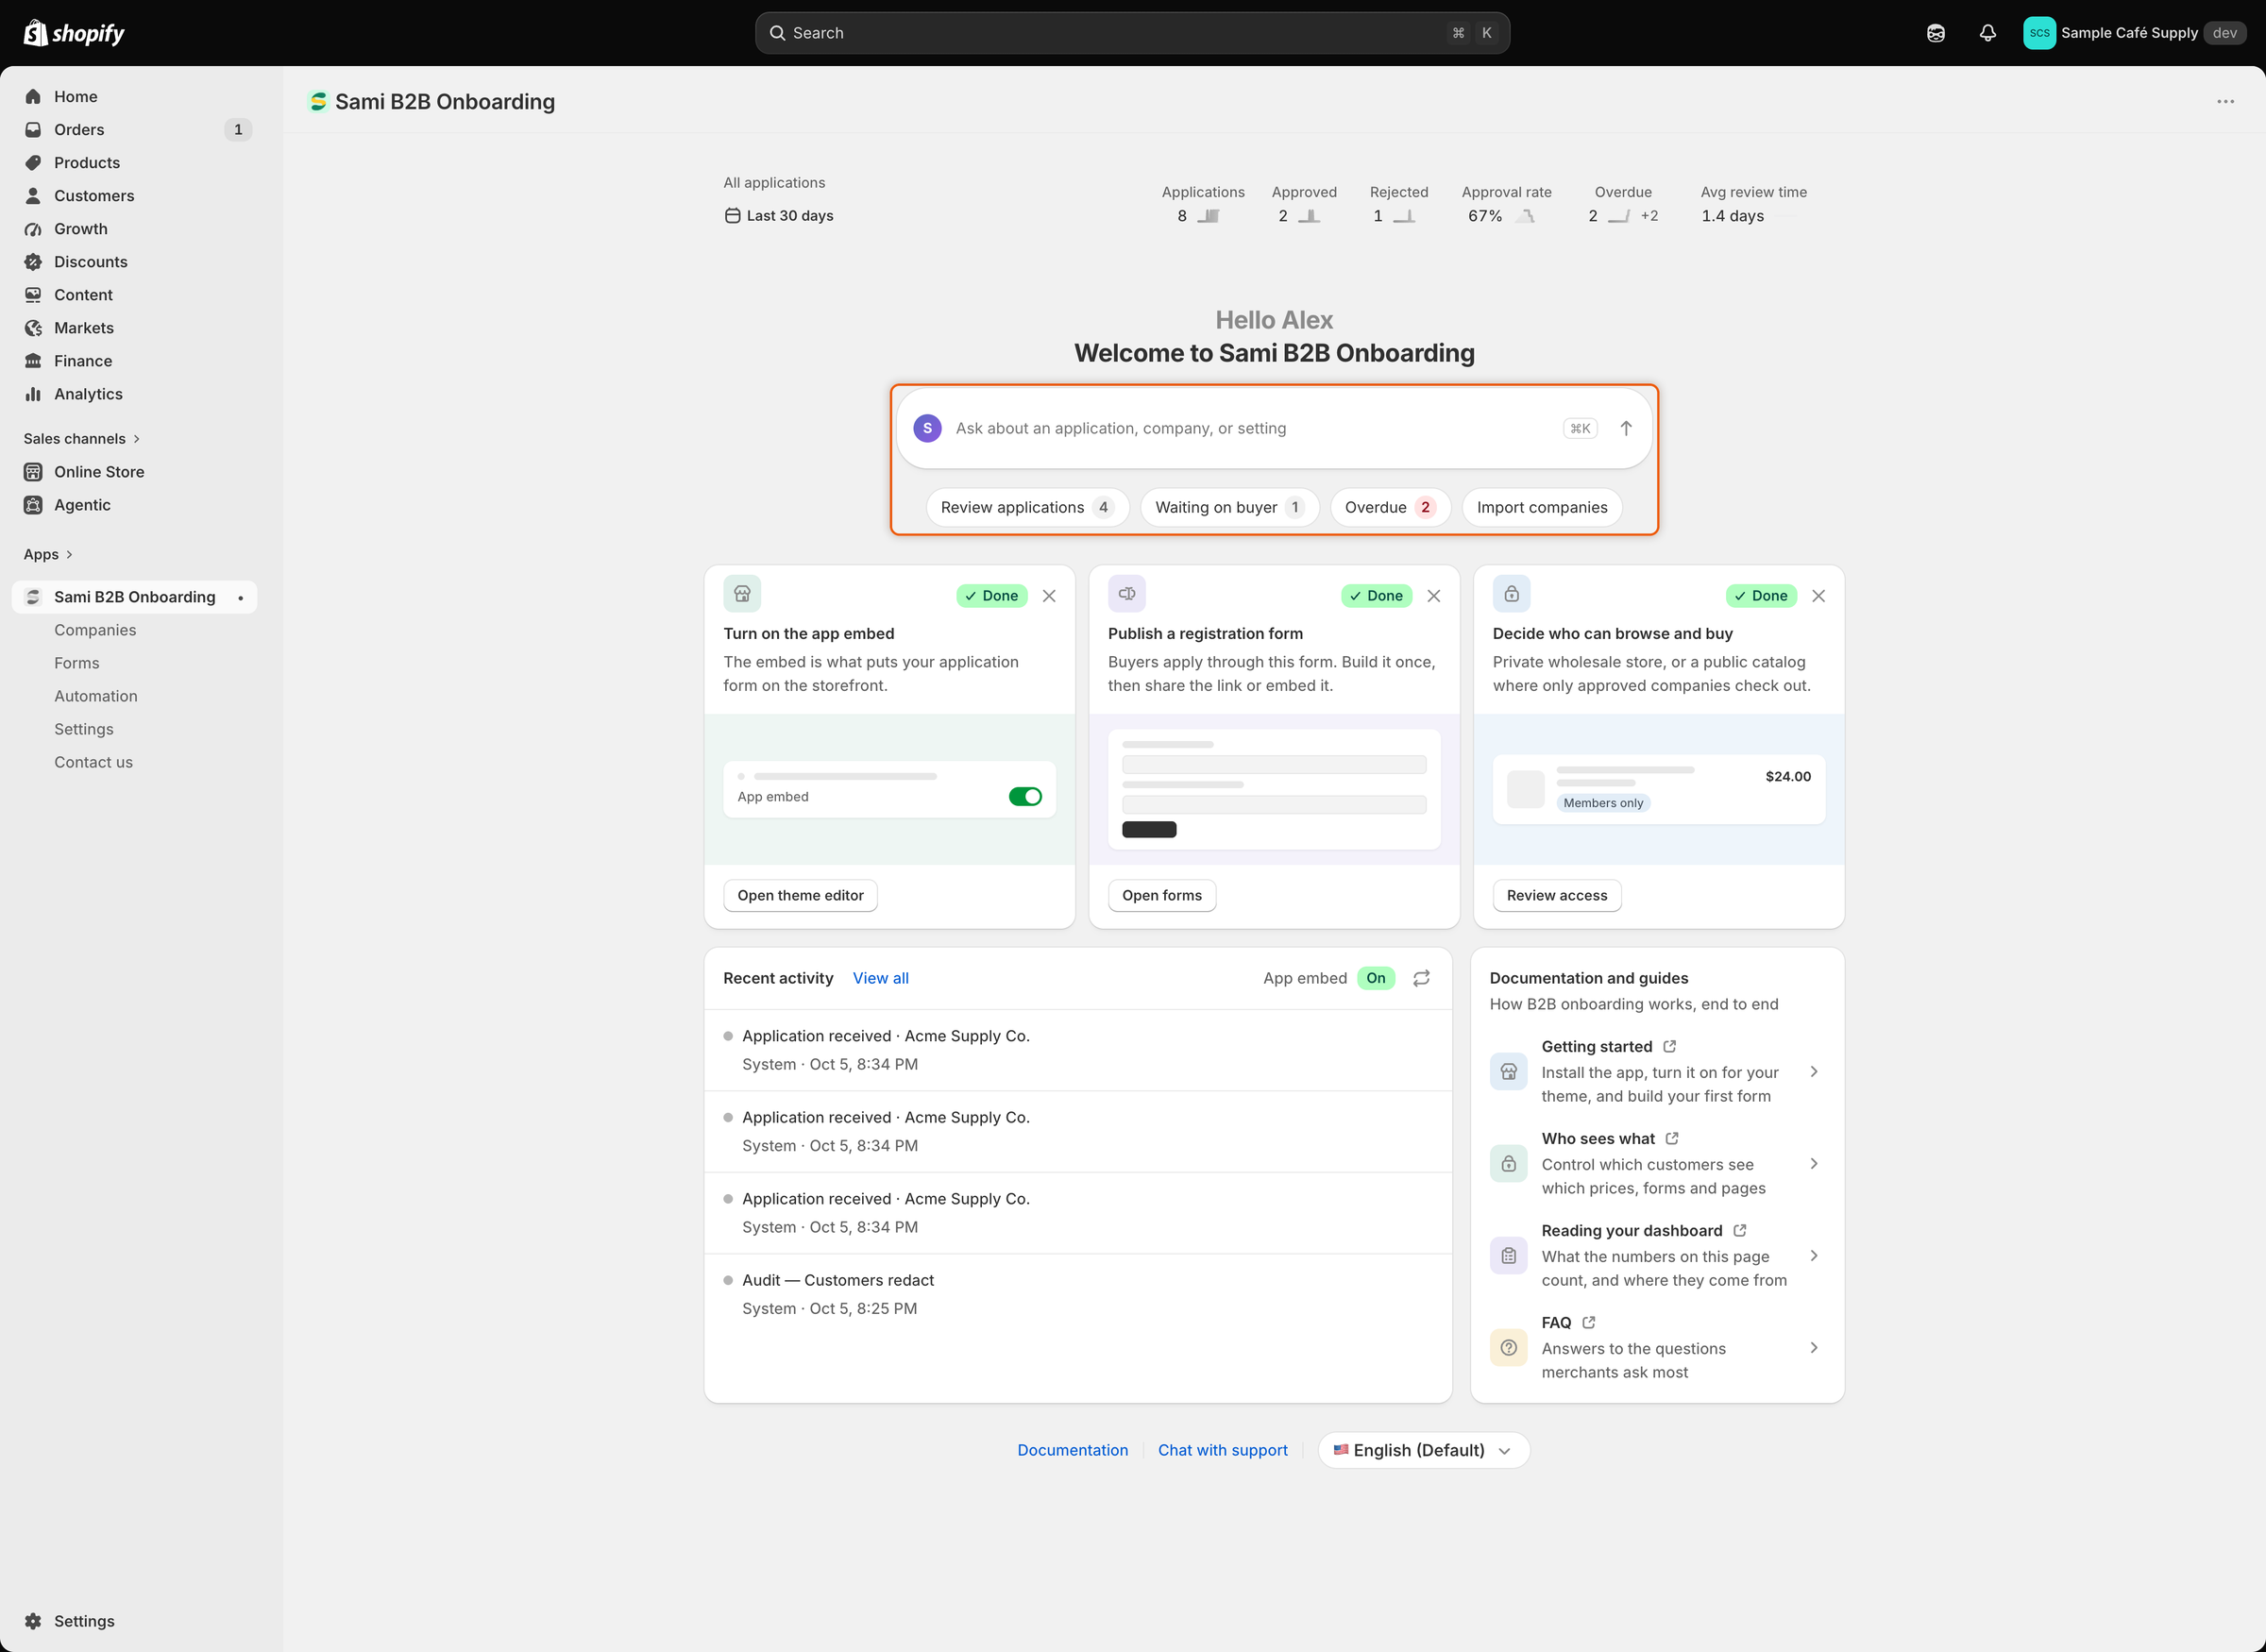This screenshot has width=2266, height=1652.
Task: Click the Review access button
Action: tap(1557, 895)
